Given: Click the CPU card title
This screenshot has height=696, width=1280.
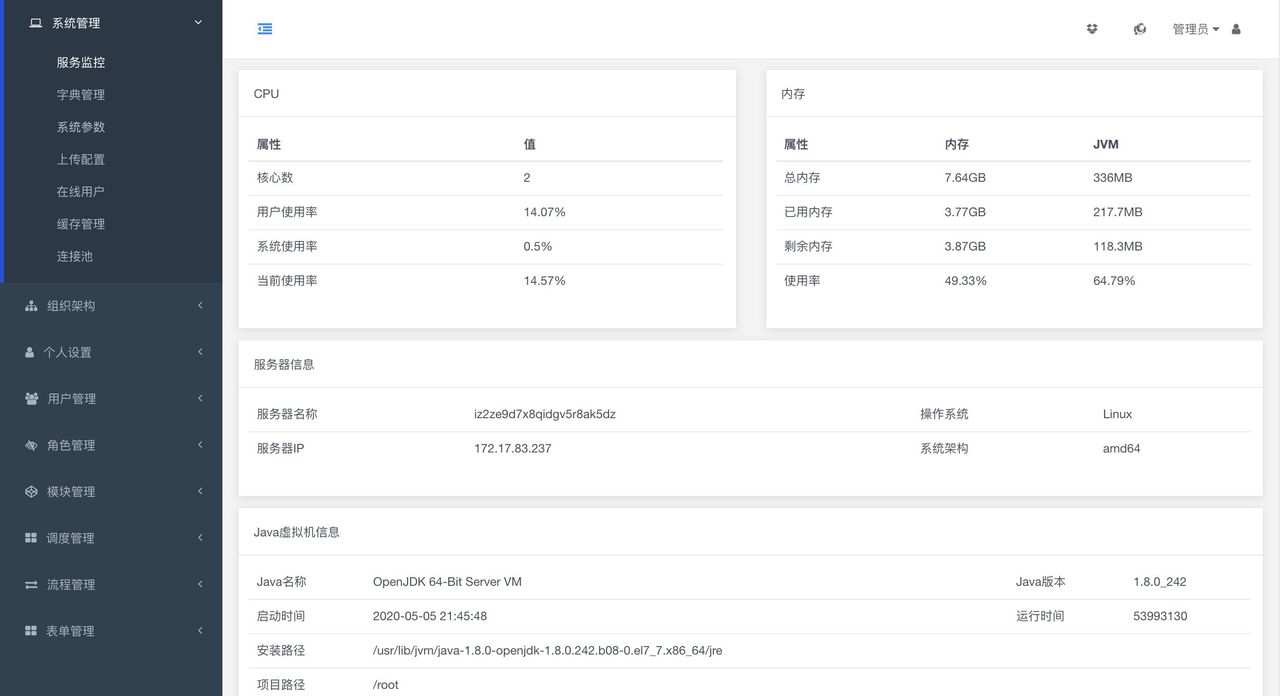Looking at the screenshot, I should [266, 94].
